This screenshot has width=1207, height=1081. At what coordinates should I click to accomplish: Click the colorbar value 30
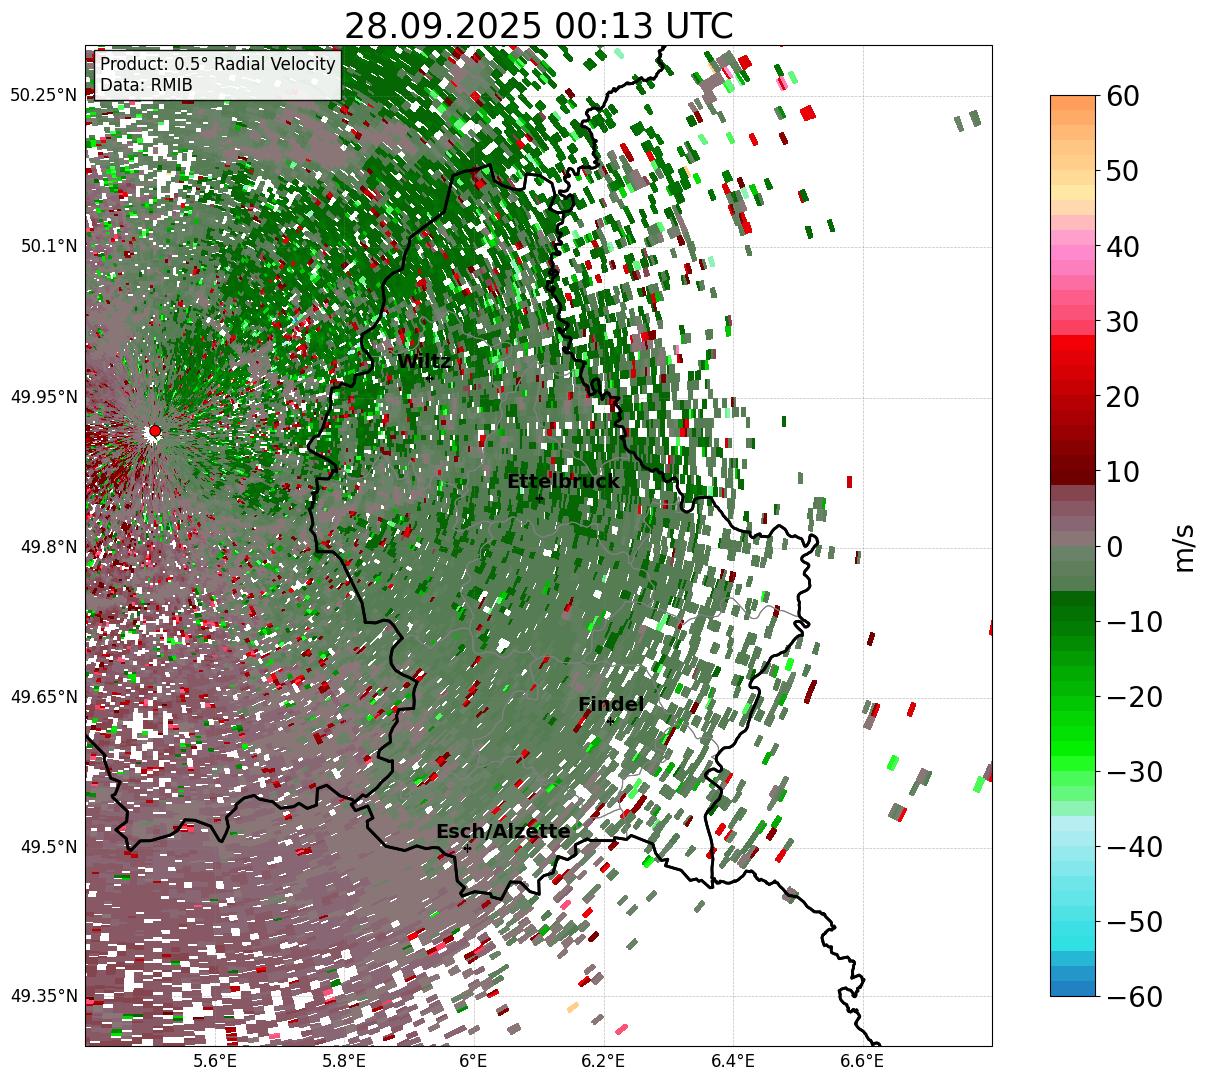[1121, 321]
